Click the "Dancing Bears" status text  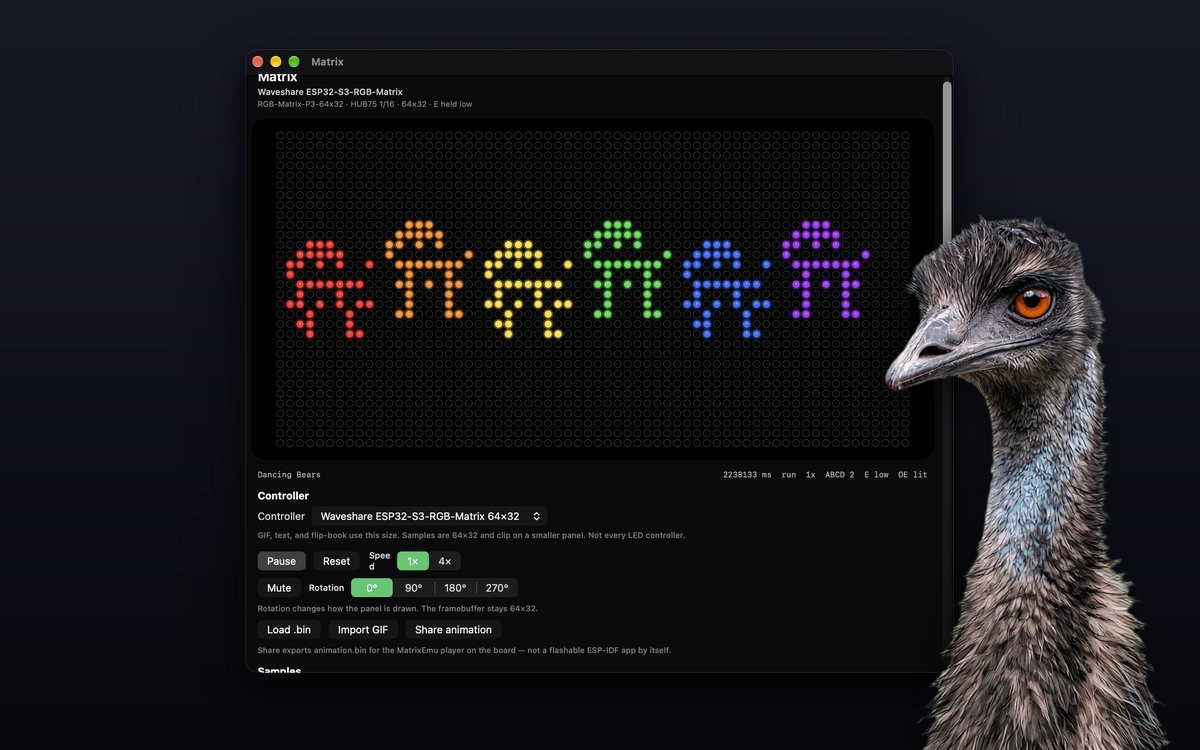[x=289, y=475]
